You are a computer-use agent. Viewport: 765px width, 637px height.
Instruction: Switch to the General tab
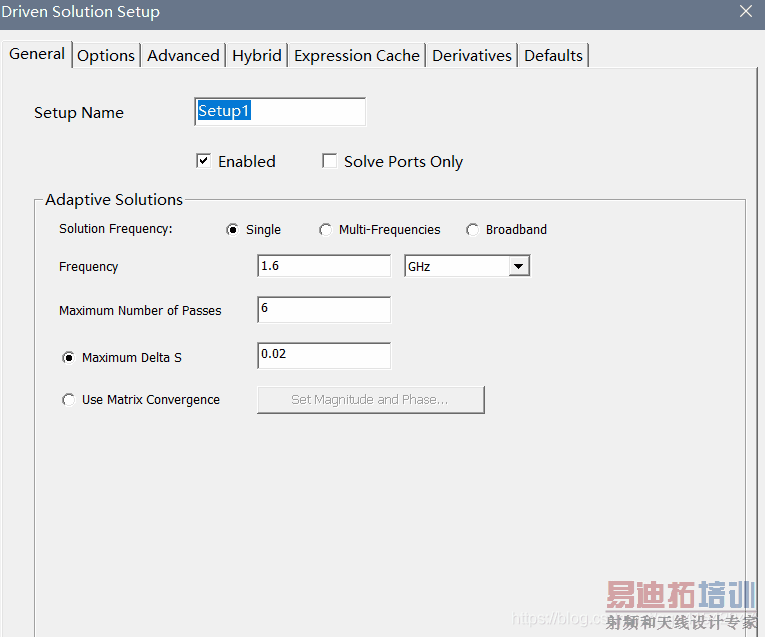(x=37, y=54)
